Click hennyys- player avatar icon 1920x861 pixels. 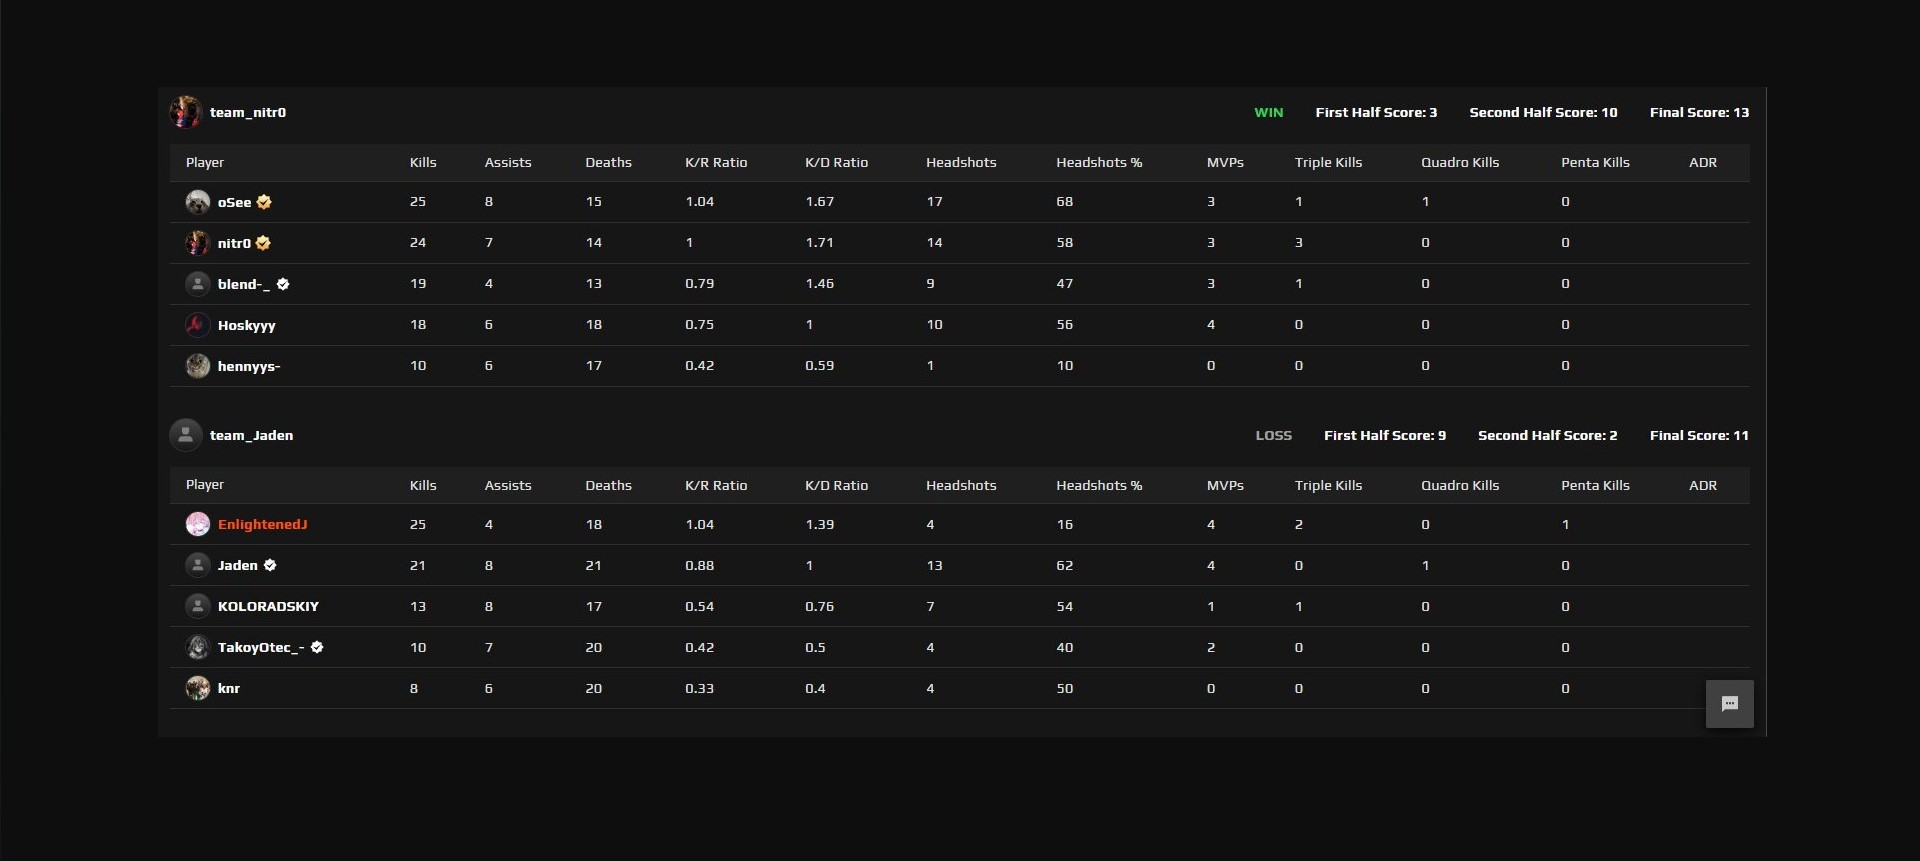pyautogui.click(x=197, y=366)
